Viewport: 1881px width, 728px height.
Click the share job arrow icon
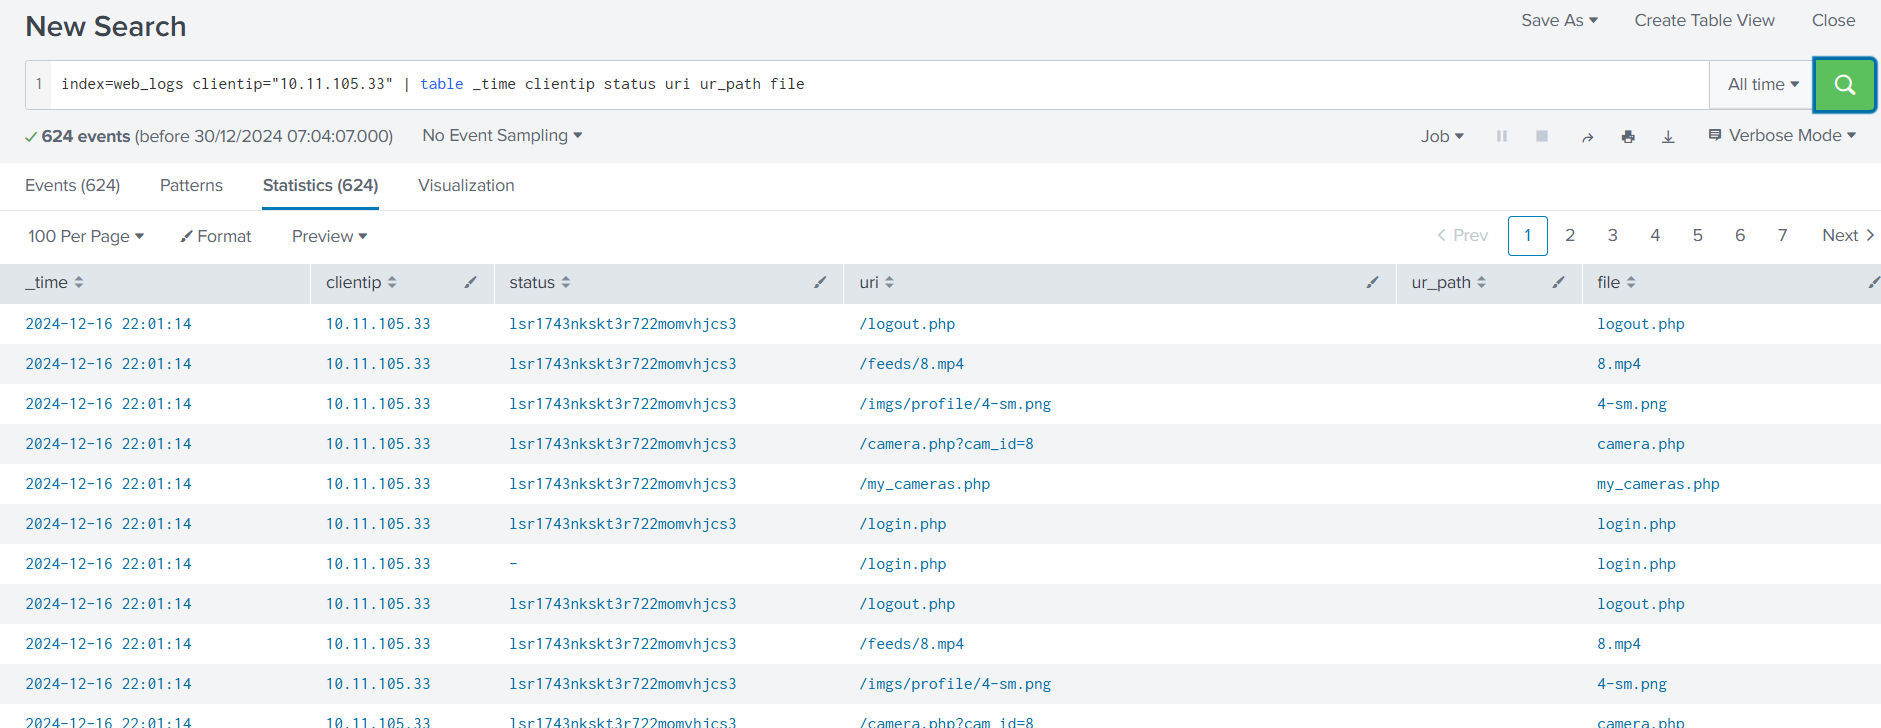tap(1587, 137)
